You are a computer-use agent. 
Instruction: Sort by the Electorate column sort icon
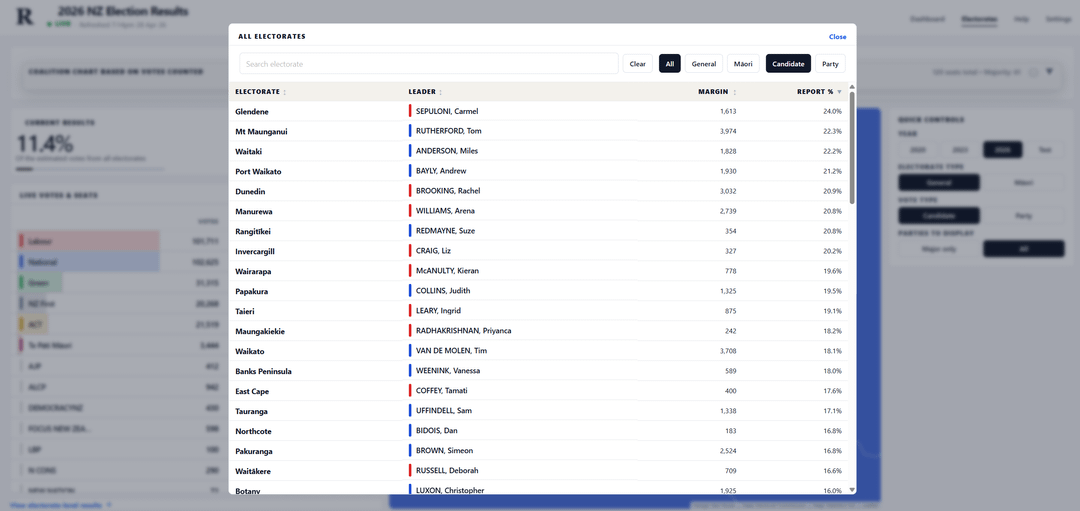coord(285,92)
